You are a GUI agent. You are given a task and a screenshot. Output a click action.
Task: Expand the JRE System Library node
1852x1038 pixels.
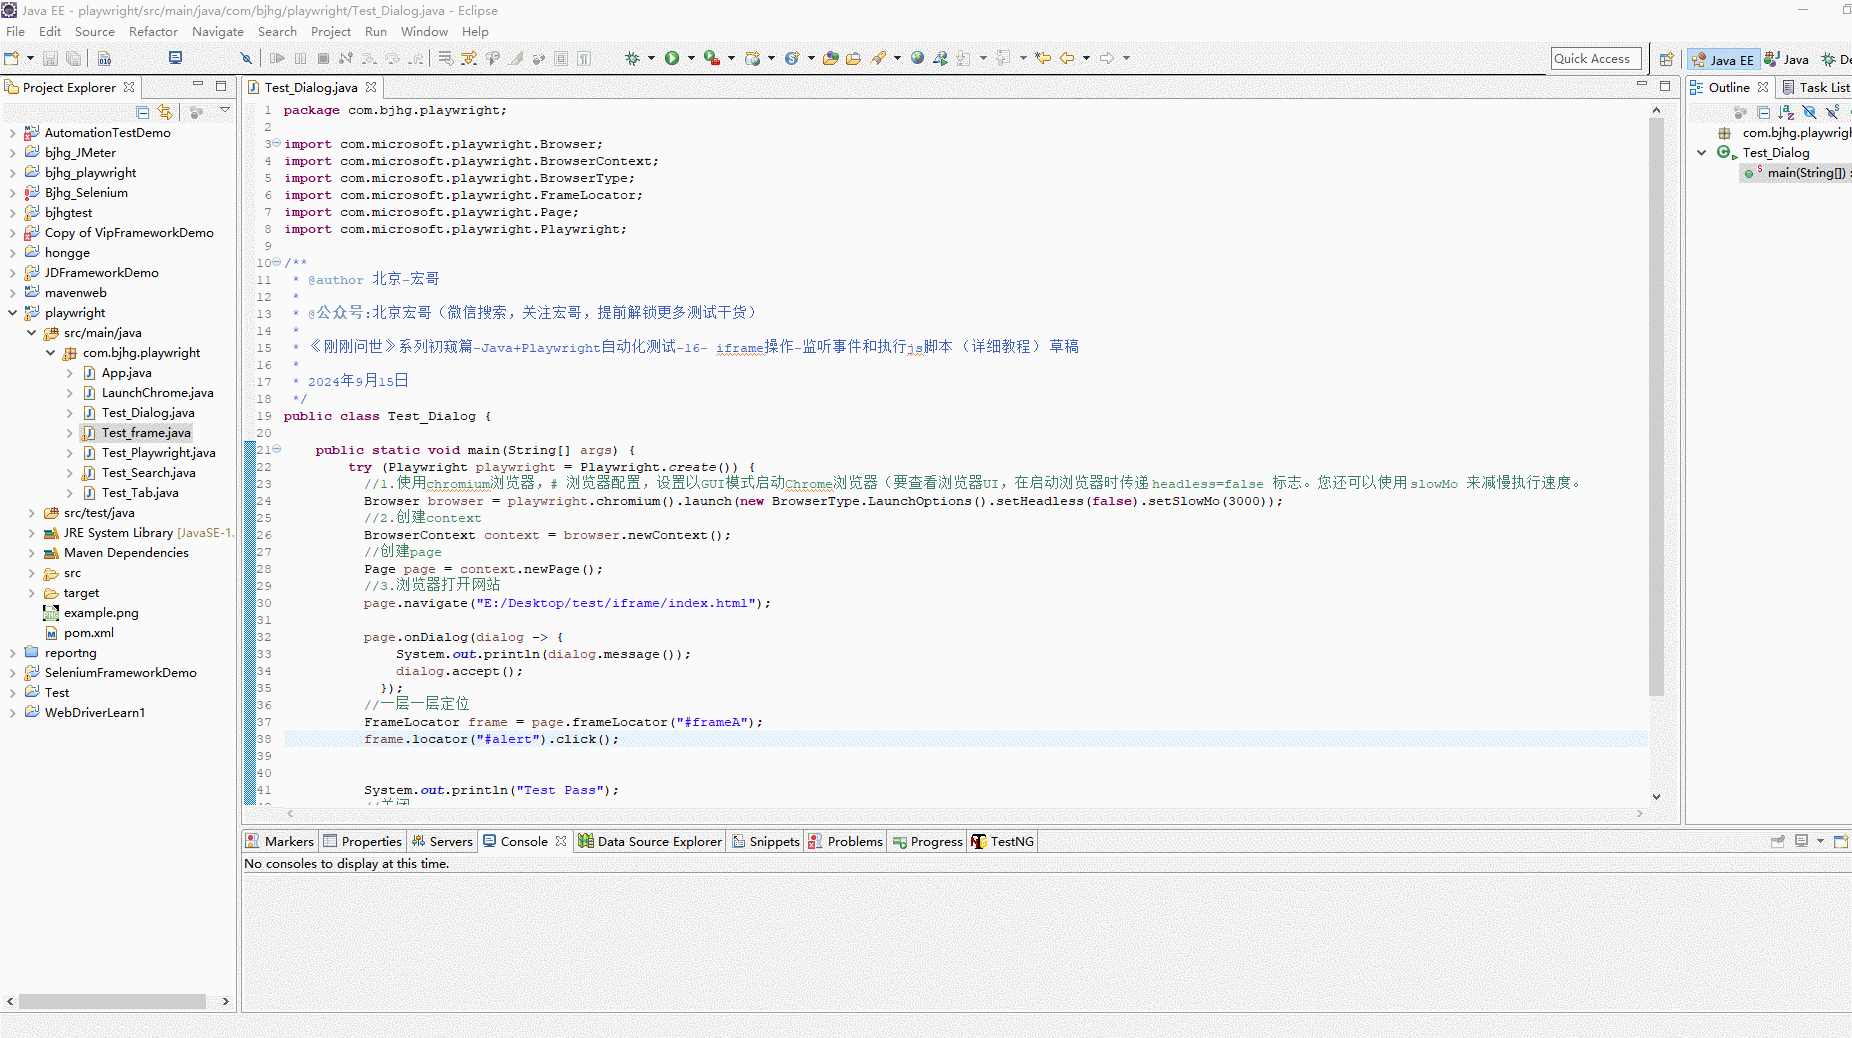(31, 533)
